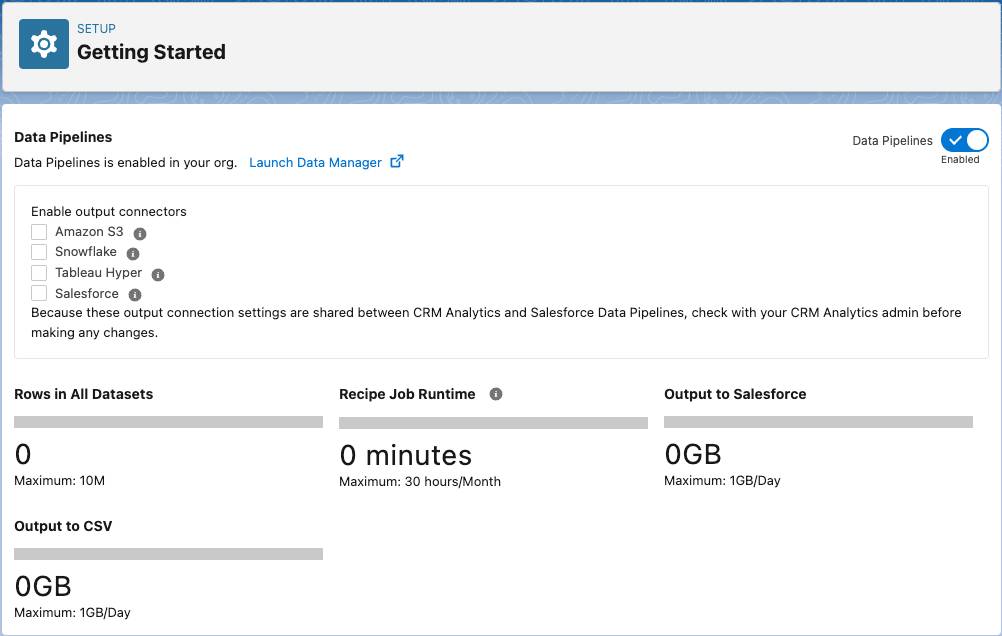This screenshot has width=1002, height=636.
Task: Click the Salesforce connector label
Action: tap(87, 293)
